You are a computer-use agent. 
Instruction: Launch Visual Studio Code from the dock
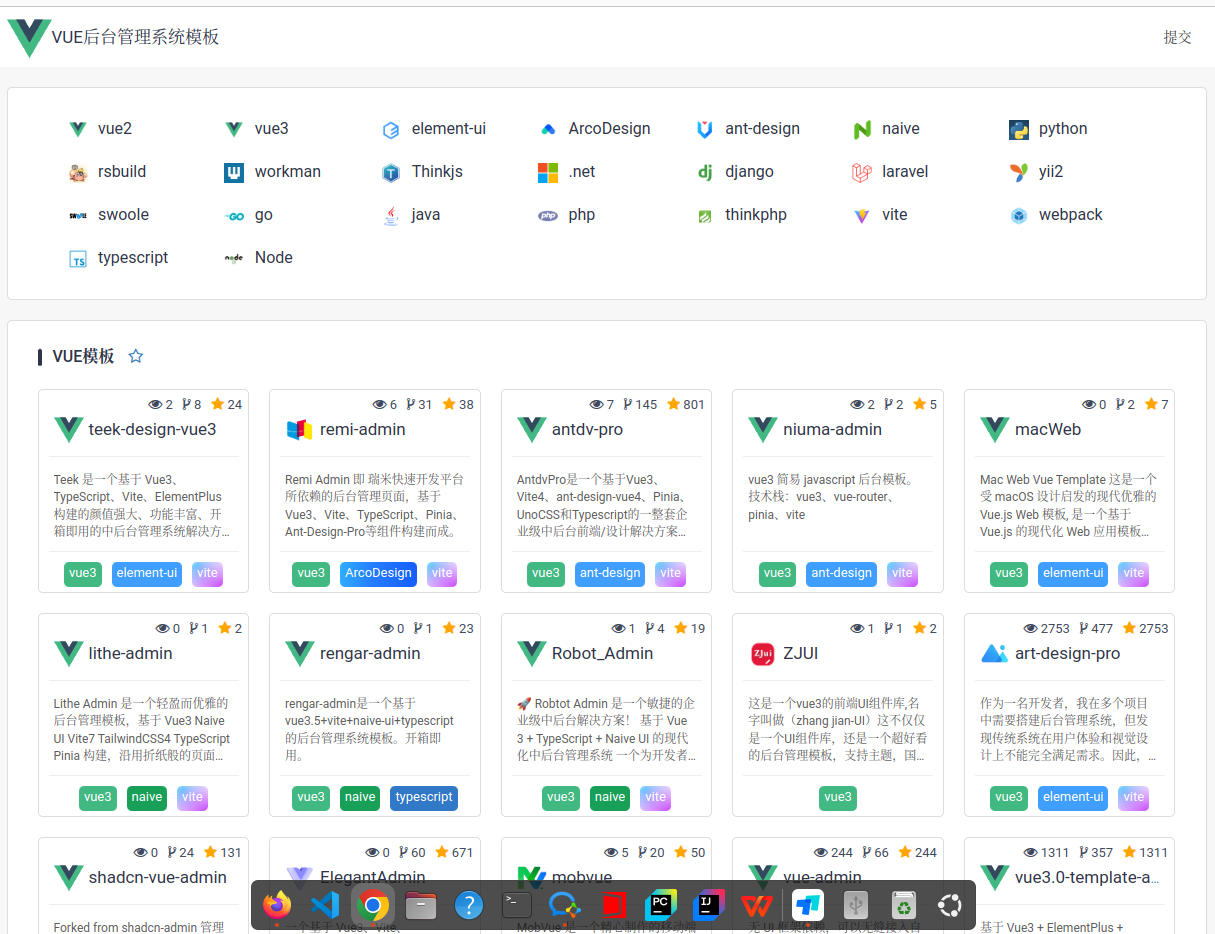coord(324,906)
